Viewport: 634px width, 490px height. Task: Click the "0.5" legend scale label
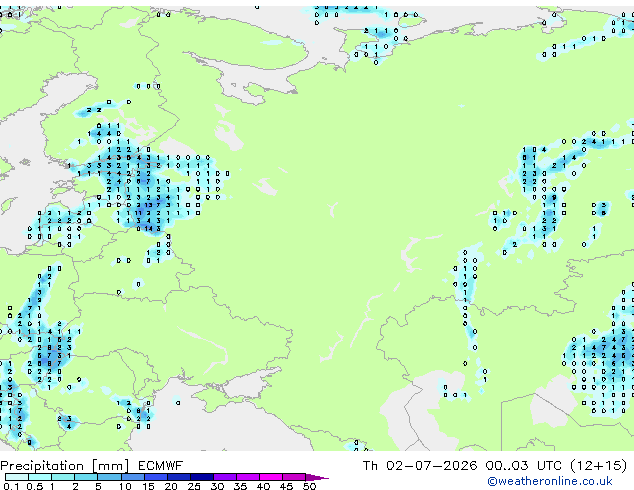point(35,486)
